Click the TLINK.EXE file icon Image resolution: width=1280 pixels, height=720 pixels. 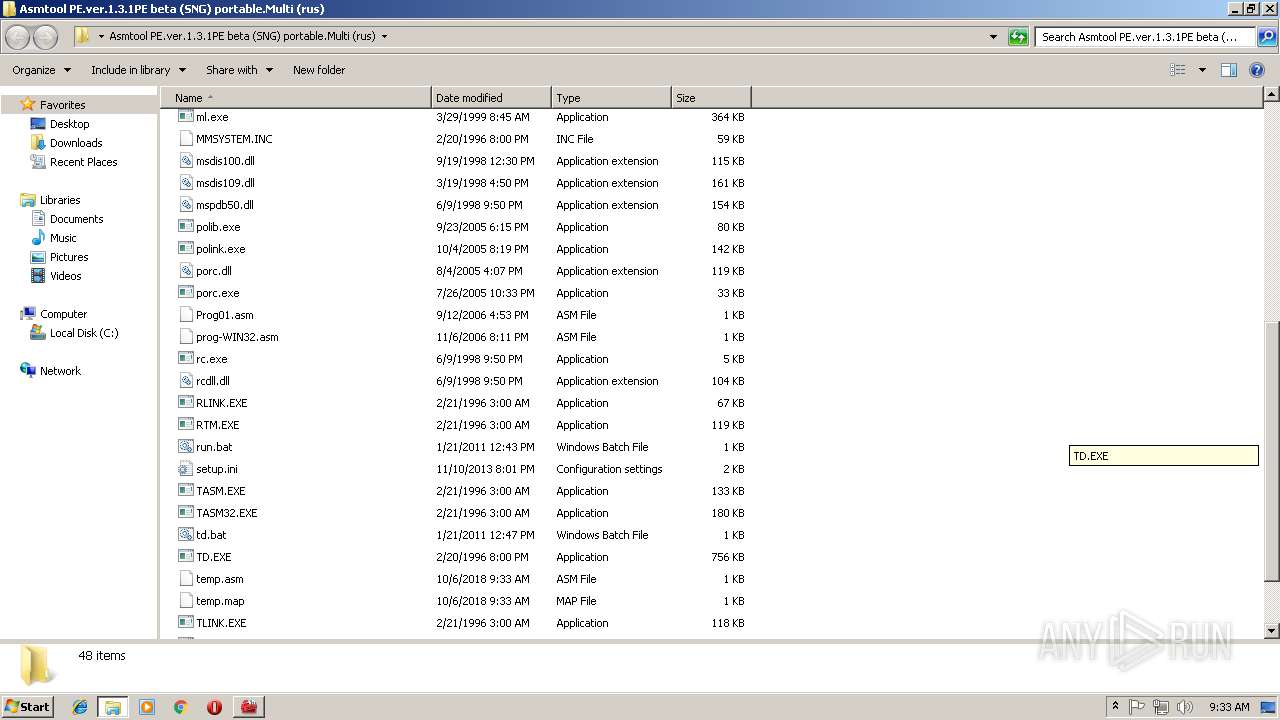[x=185, y=623]
